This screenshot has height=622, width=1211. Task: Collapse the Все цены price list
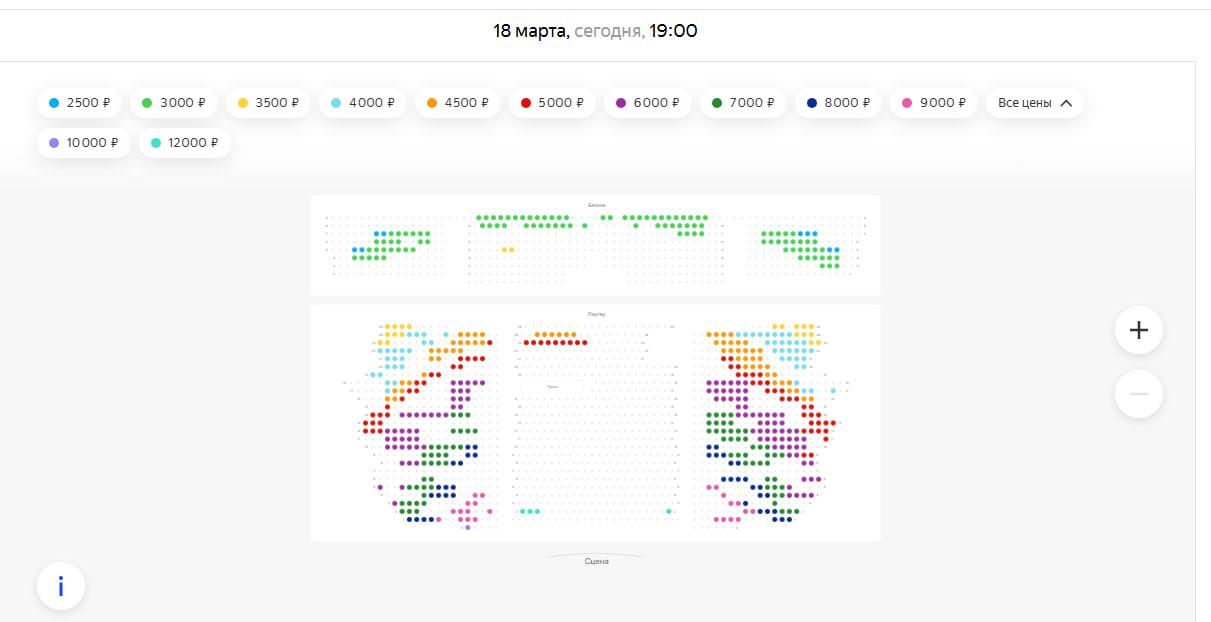(1035, 103)
